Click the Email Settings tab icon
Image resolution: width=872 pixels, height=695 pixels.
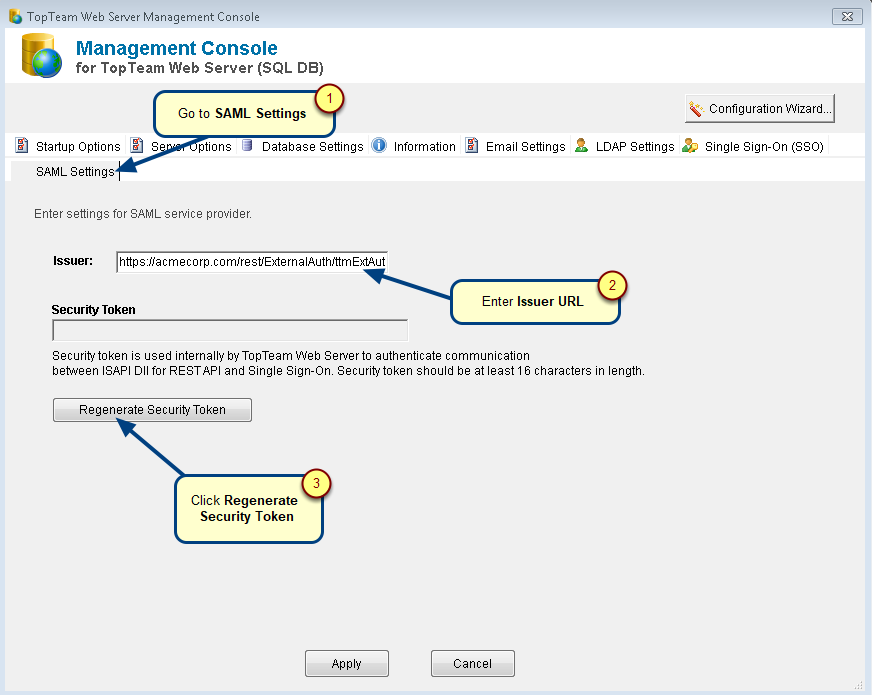coord(472,146)
